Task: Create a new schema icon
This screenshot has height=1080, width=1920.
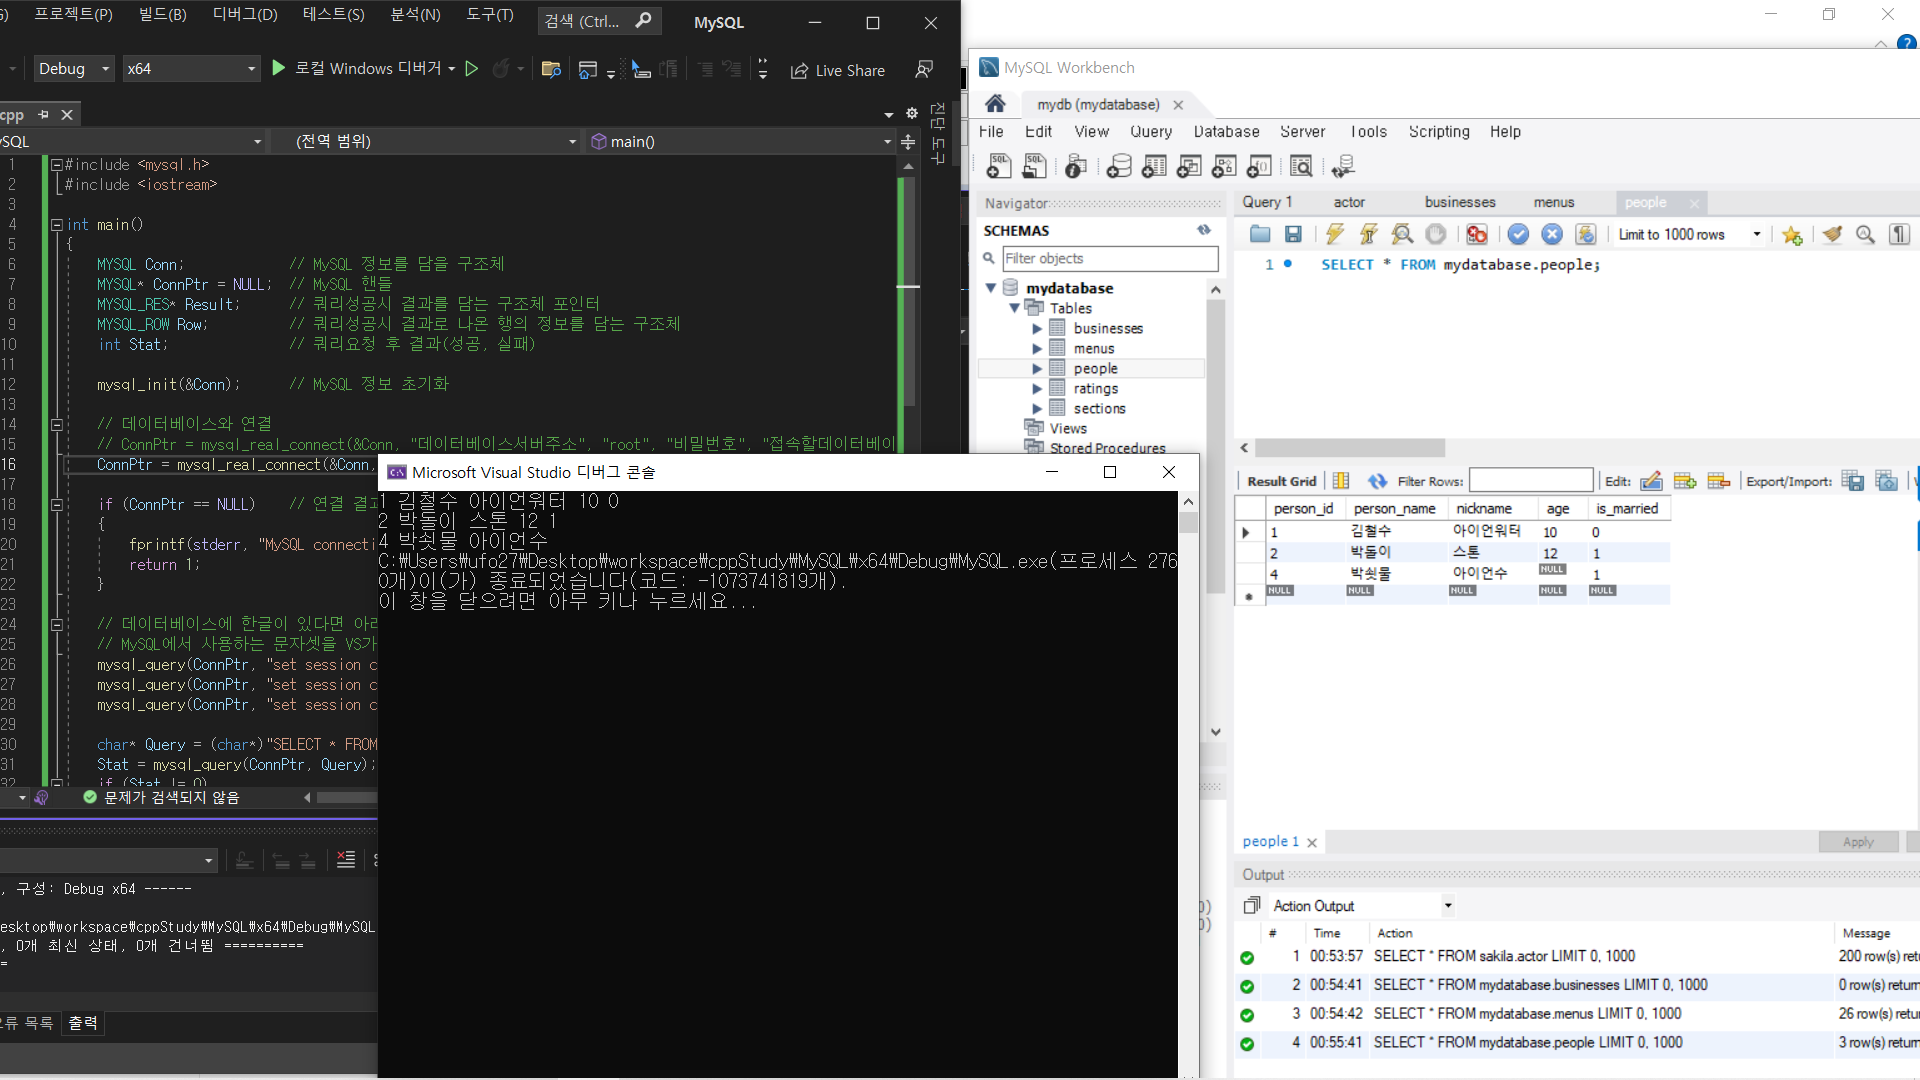Action: pyautogui.click(x=1119, y=166)
